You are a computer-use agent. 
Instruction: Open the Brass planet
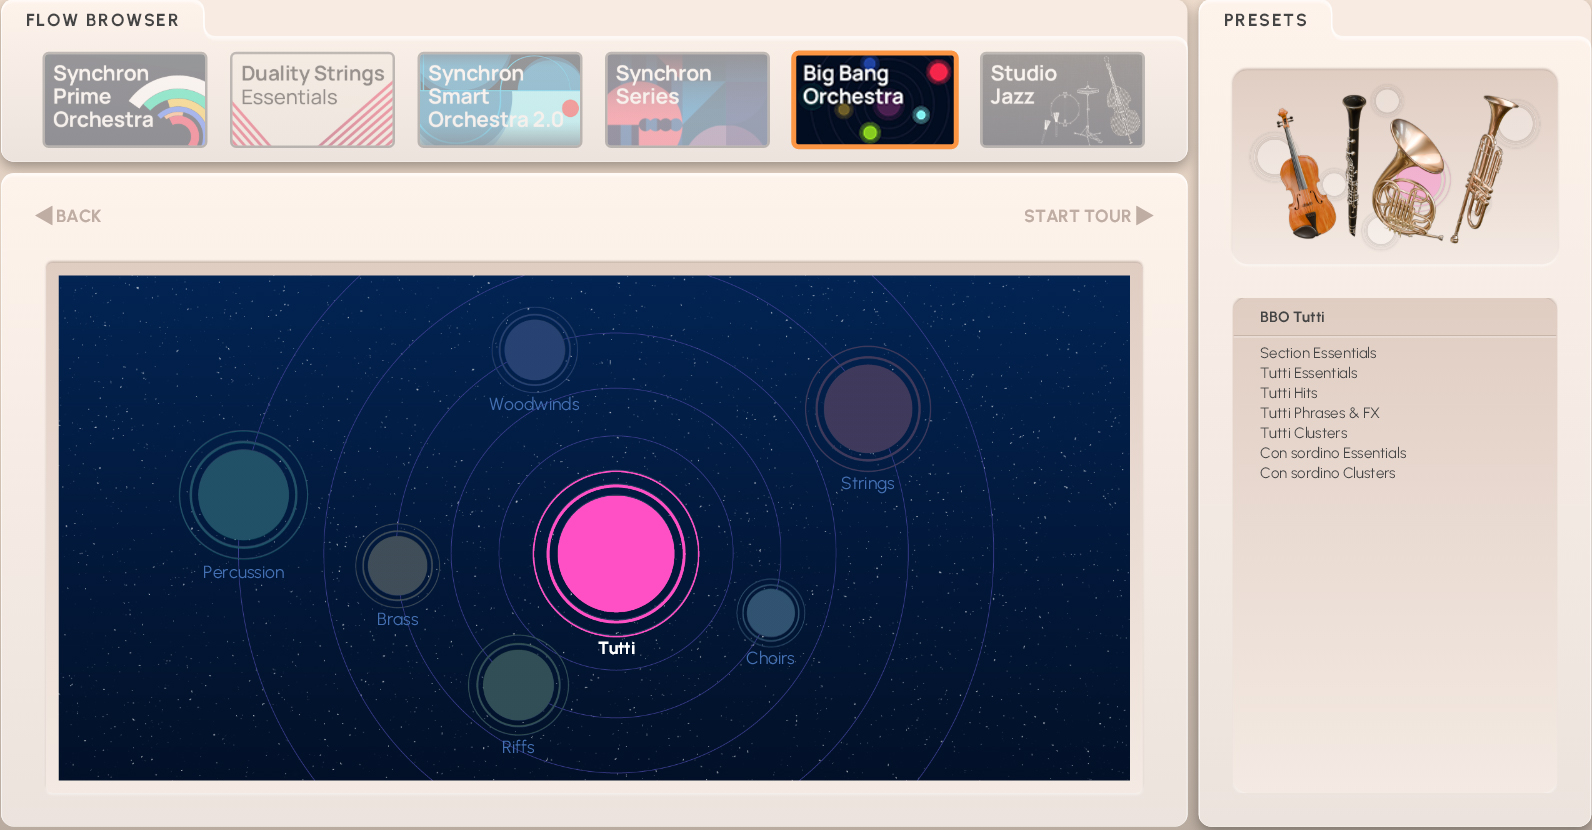397,565
